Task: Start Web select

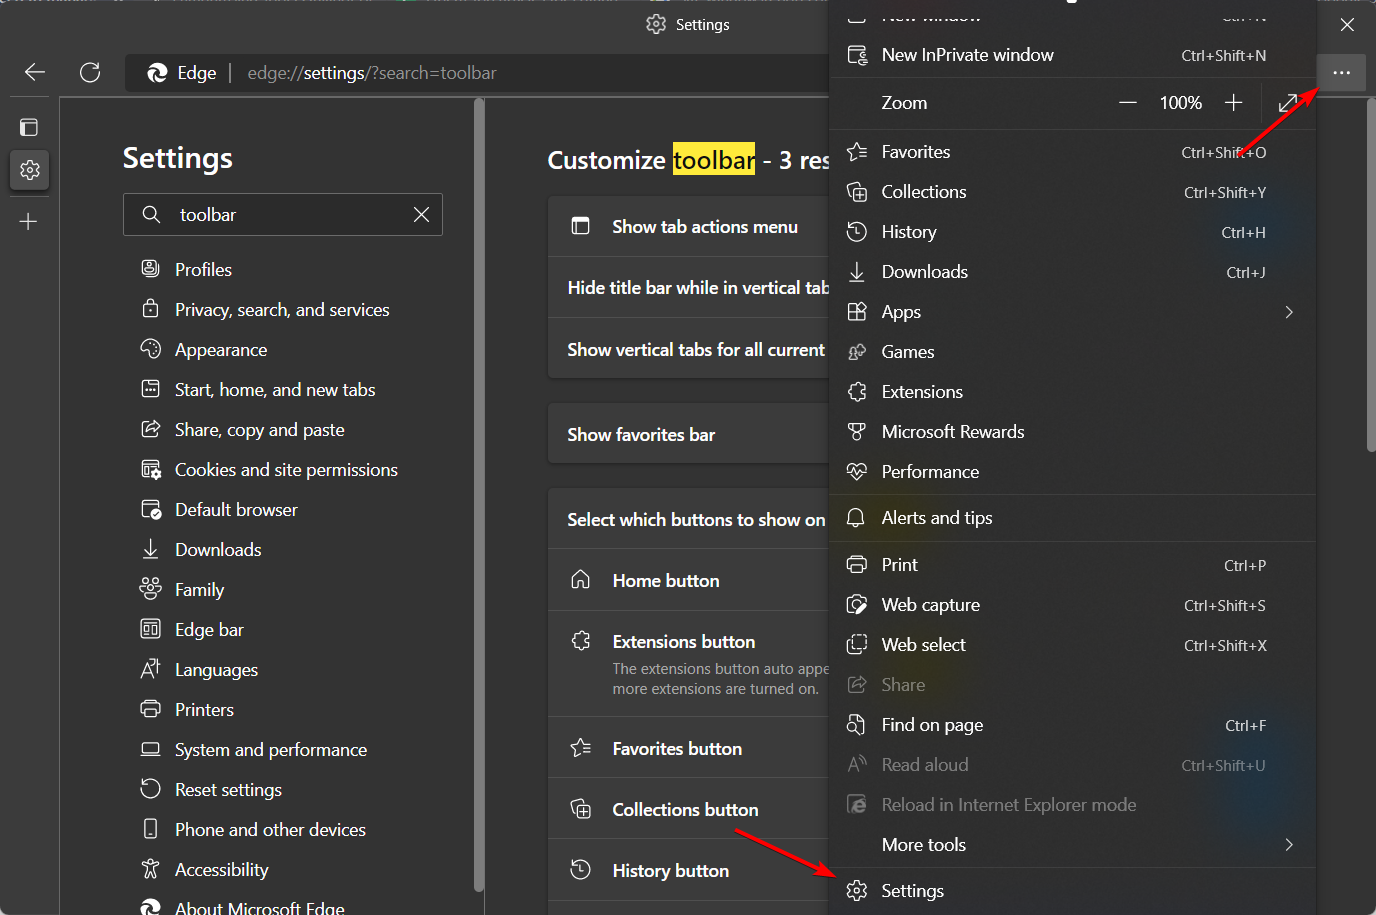Action: click(x=1072, y=645)
